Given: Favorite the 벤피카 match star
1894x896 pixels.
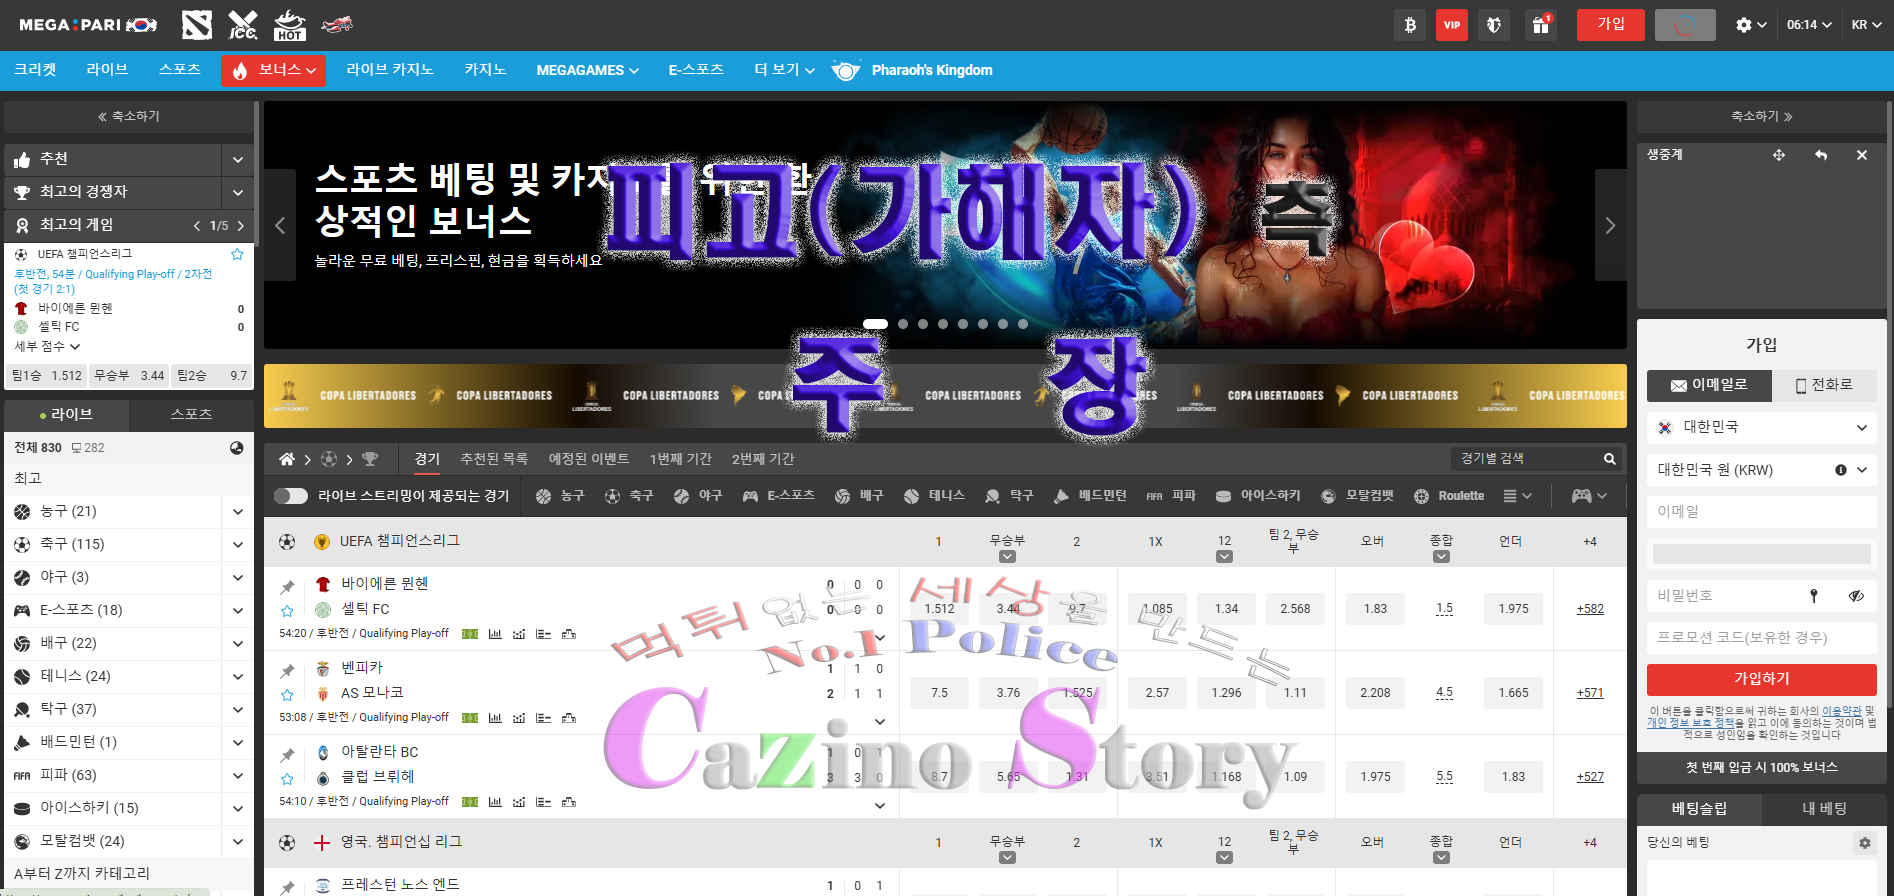Looking at the screenshot, I should (x=288, y=695).
